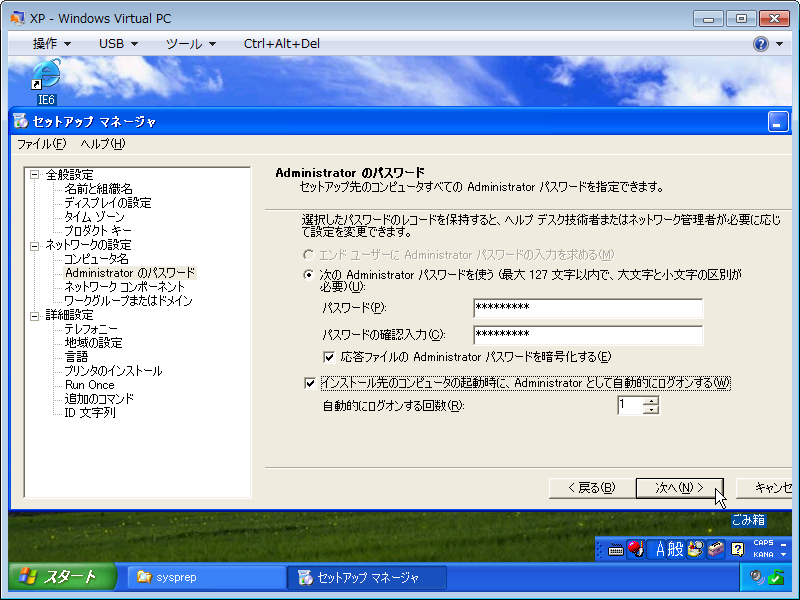Image resolution: width=800 pixels, height=600 pixels.
Task: Click the sysprep folder icon in taskbar
Action: pos(144,577)
